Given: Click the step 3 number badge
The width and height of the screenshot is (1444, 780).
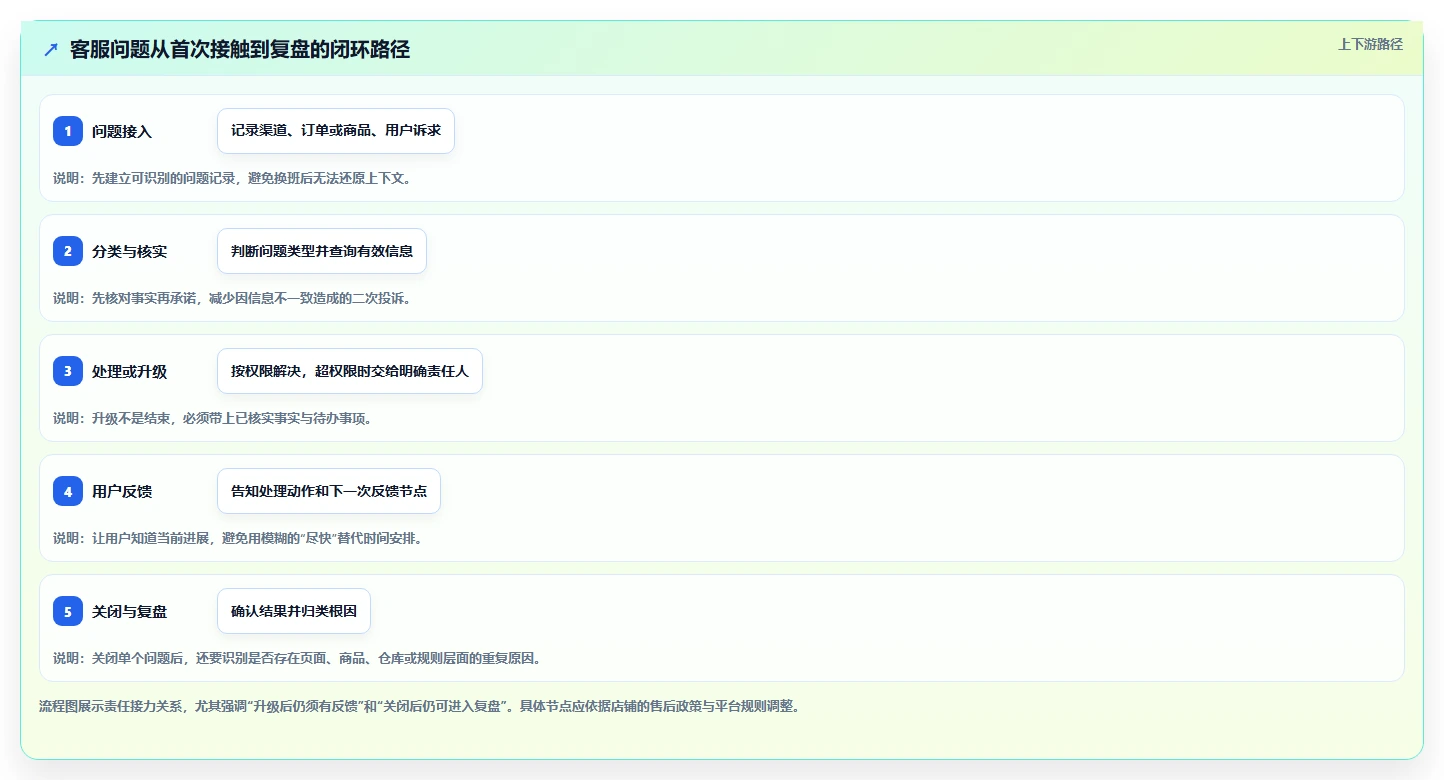Looking at the screenshot, I should pos(68,371).
